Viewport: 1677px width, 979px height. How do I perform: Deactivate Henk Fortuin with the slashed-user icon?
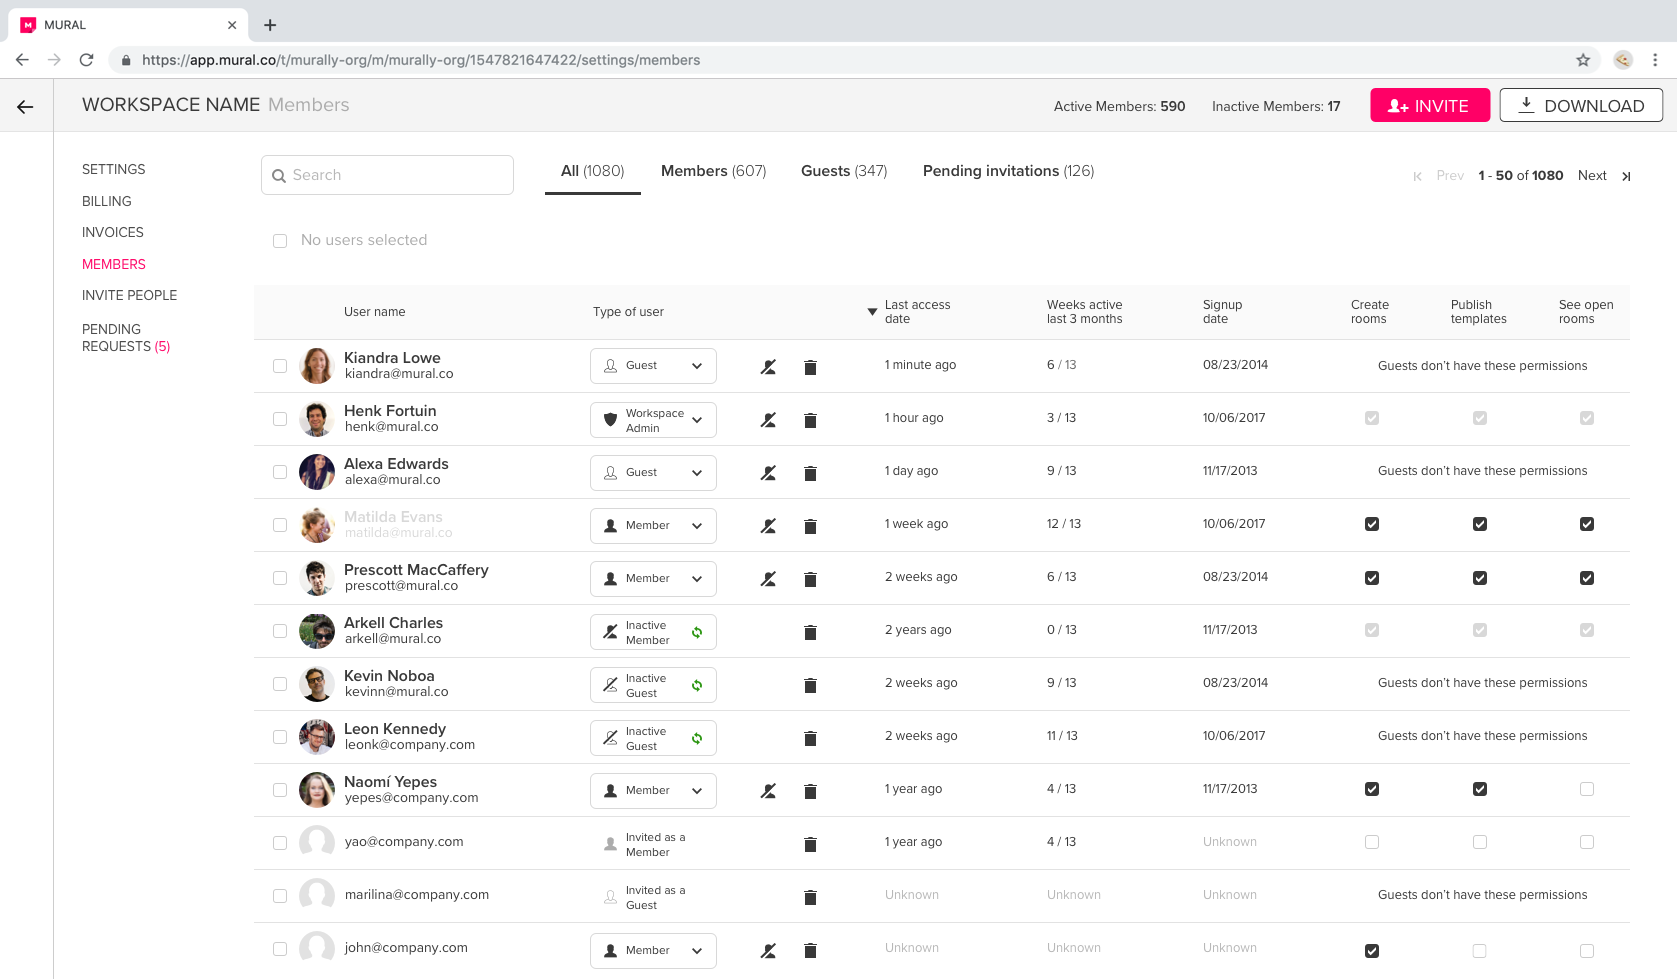pyautogui.click(x=768, y=420)
